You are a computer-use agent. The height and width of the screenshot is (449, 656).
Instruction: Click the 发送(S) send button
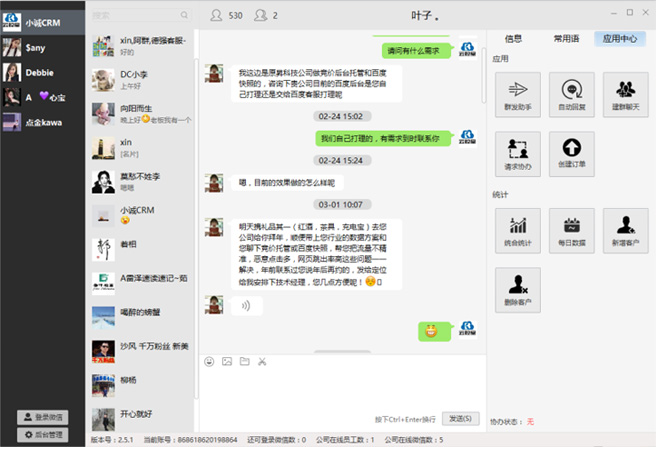(460, 418)
